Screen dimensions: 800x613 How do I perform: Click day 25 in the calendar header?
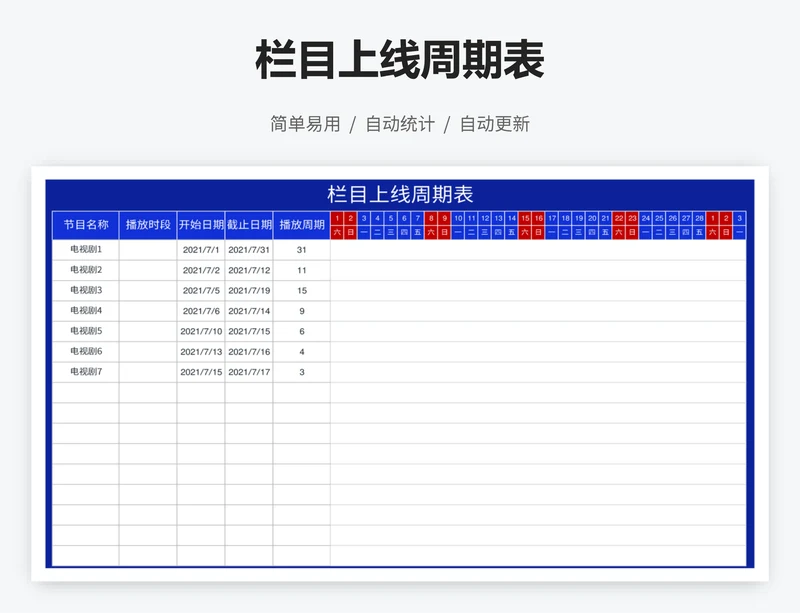coord(659,218)
